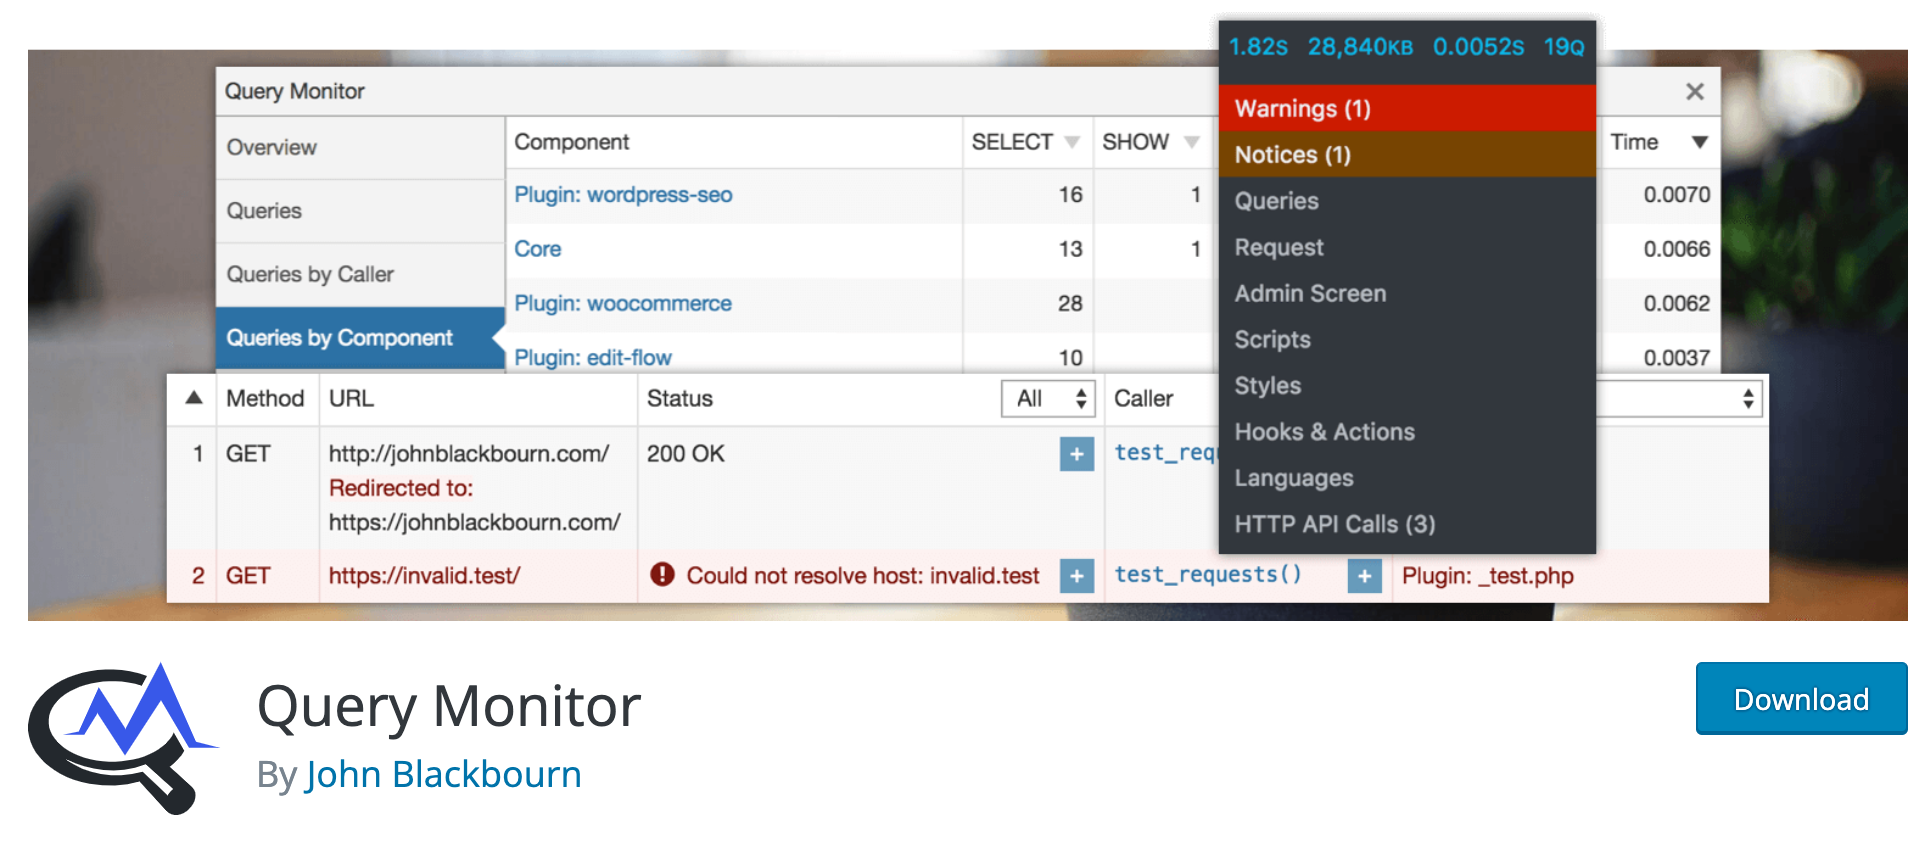
Task: Open the component filter dropdown at right
Action: [1680, 399]
